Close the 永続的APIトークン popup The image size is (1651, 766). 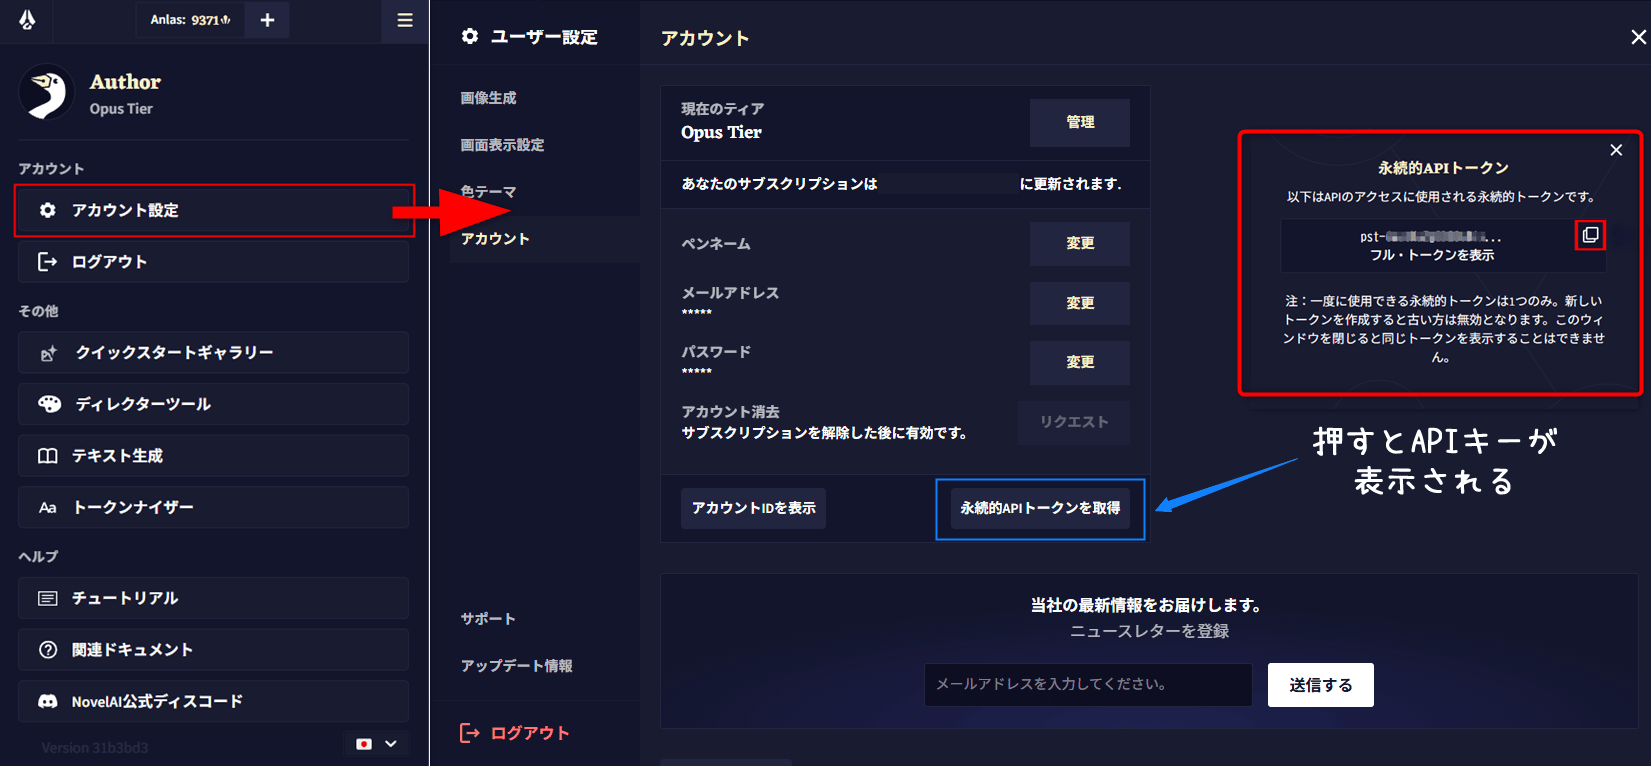1616,150
